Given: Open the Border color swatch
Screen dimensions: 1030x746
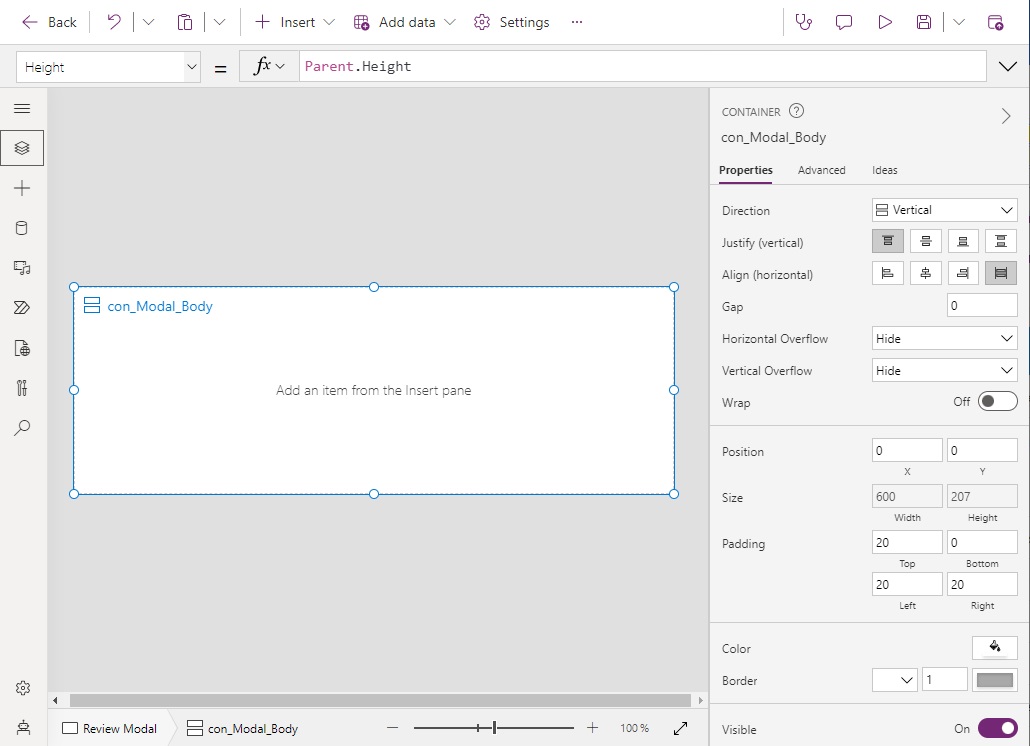Looking at the screenshot, I should click(x=994, y=679).
